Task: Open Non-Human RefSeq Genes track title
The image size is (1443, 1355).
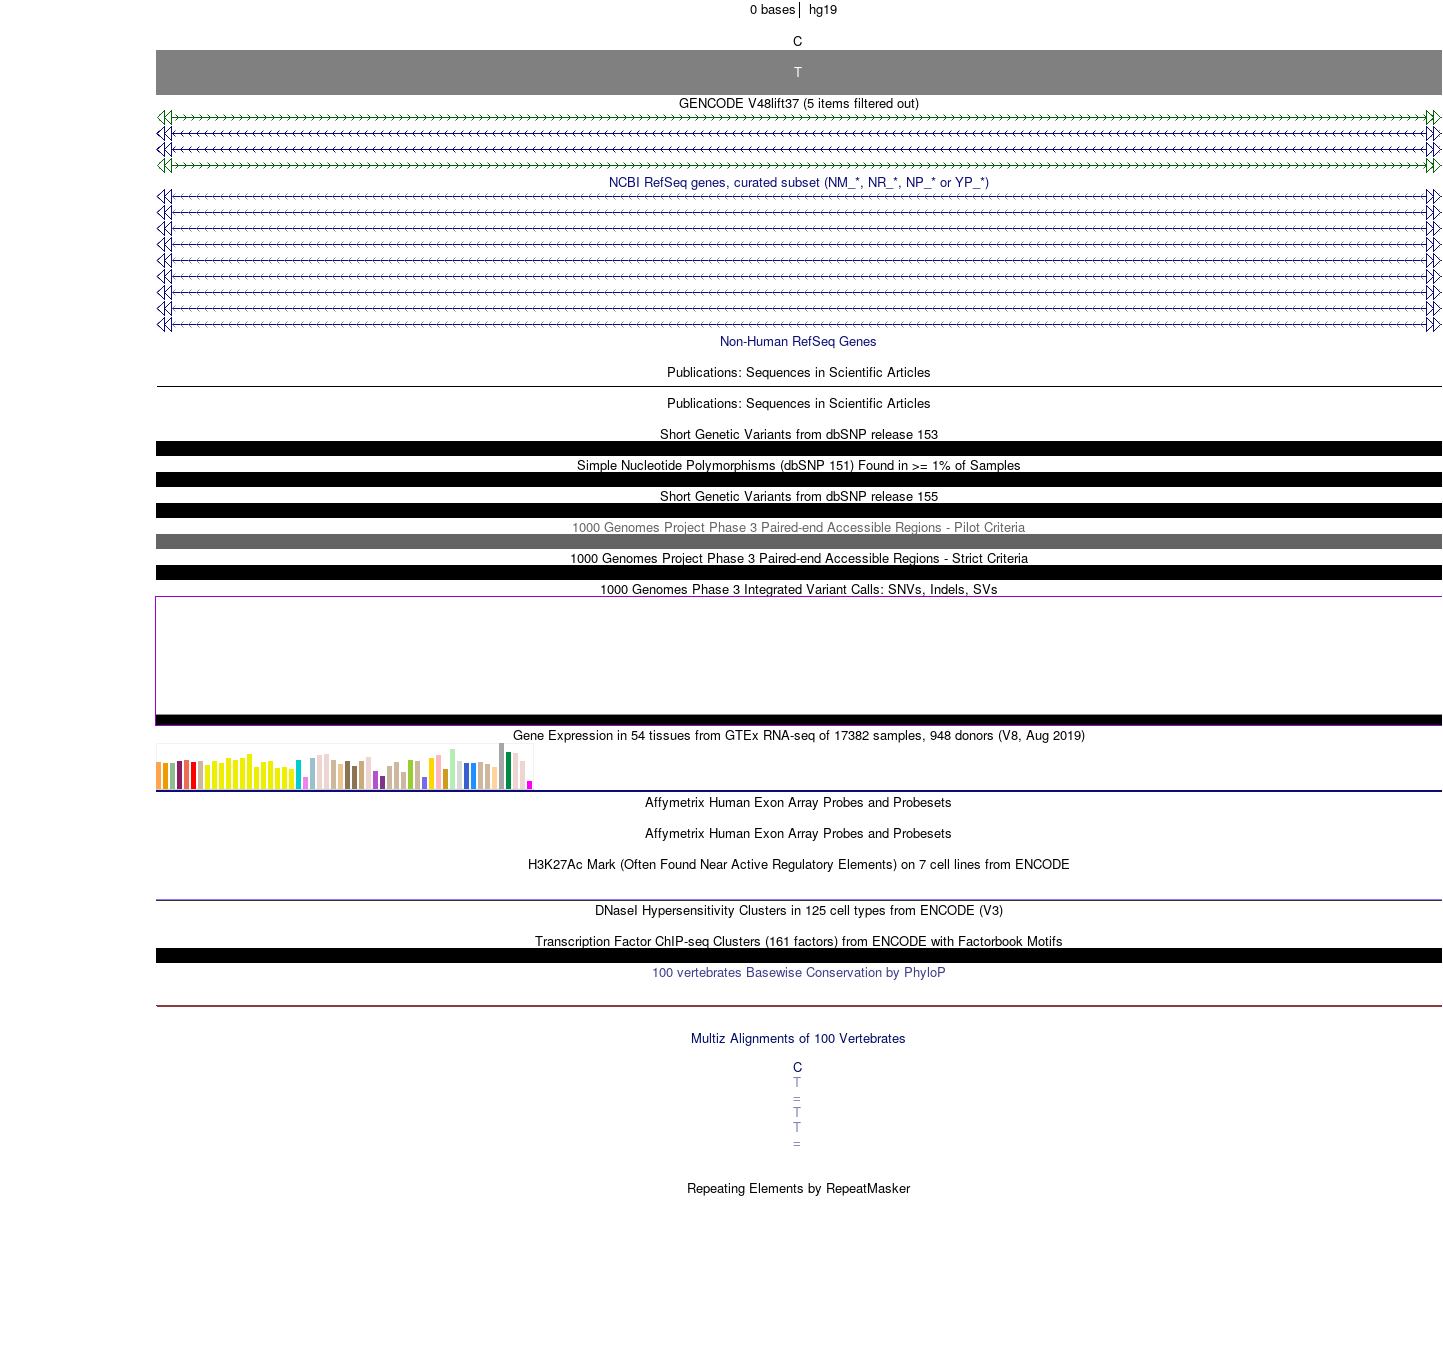Action: pyautogui.click(x=798, y=341)
